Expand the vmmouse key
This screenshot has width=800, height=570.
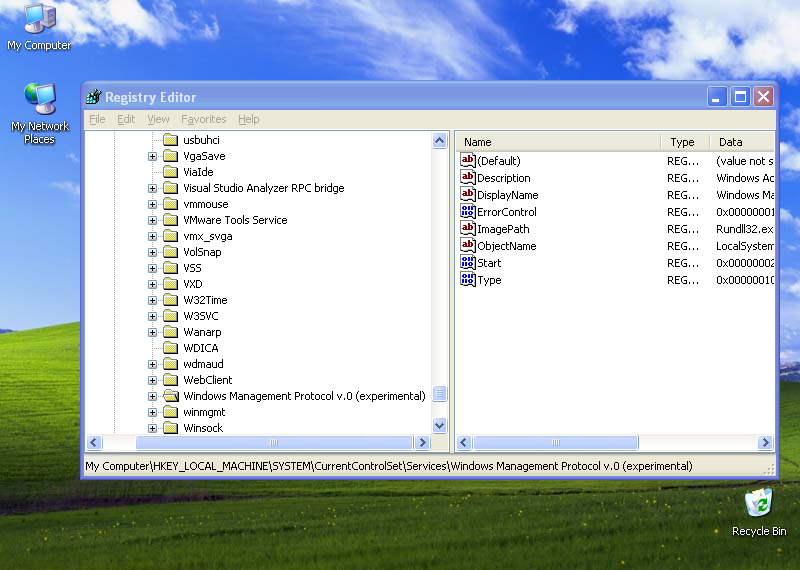(152, 204)
